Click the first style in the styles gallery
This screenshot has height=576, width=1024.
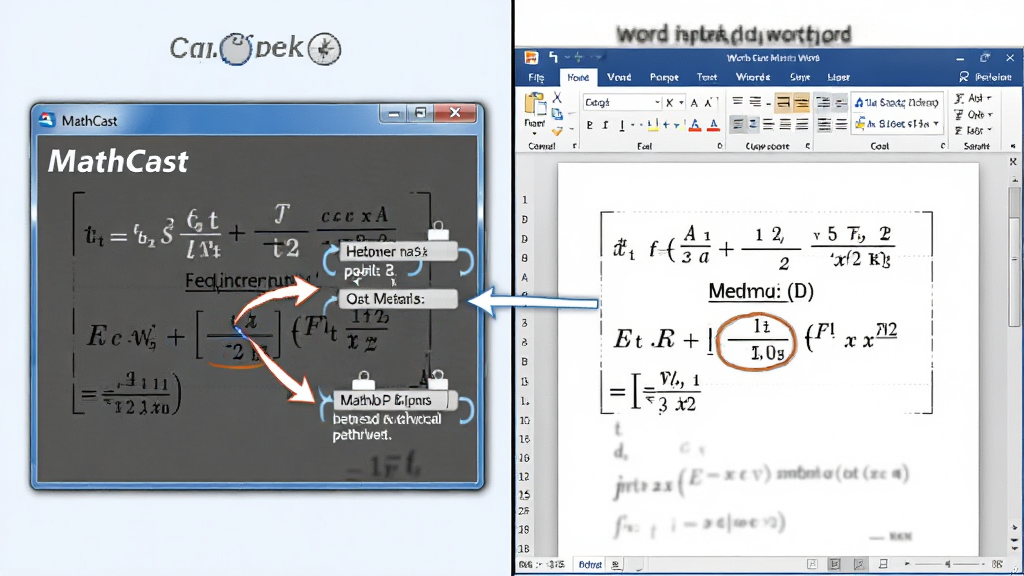(897, 103)
